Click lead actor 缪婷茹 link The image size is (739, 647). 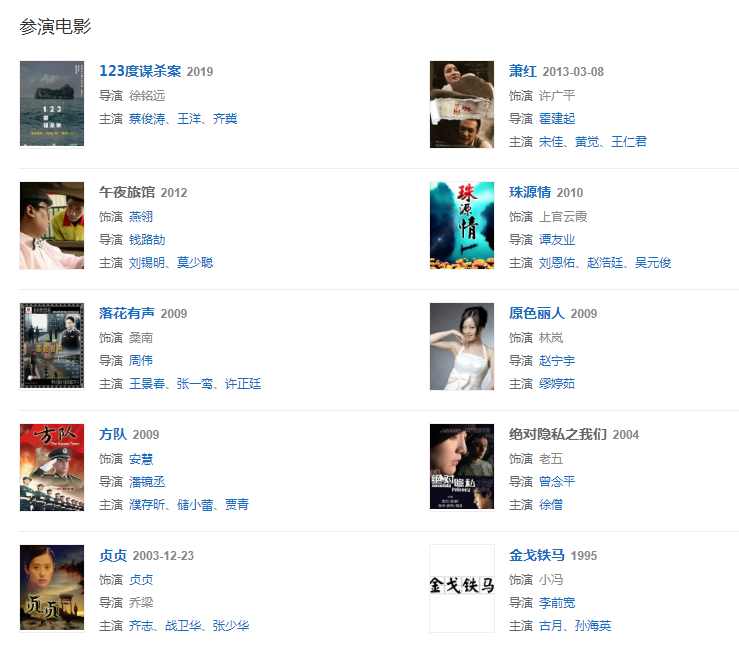557,384
